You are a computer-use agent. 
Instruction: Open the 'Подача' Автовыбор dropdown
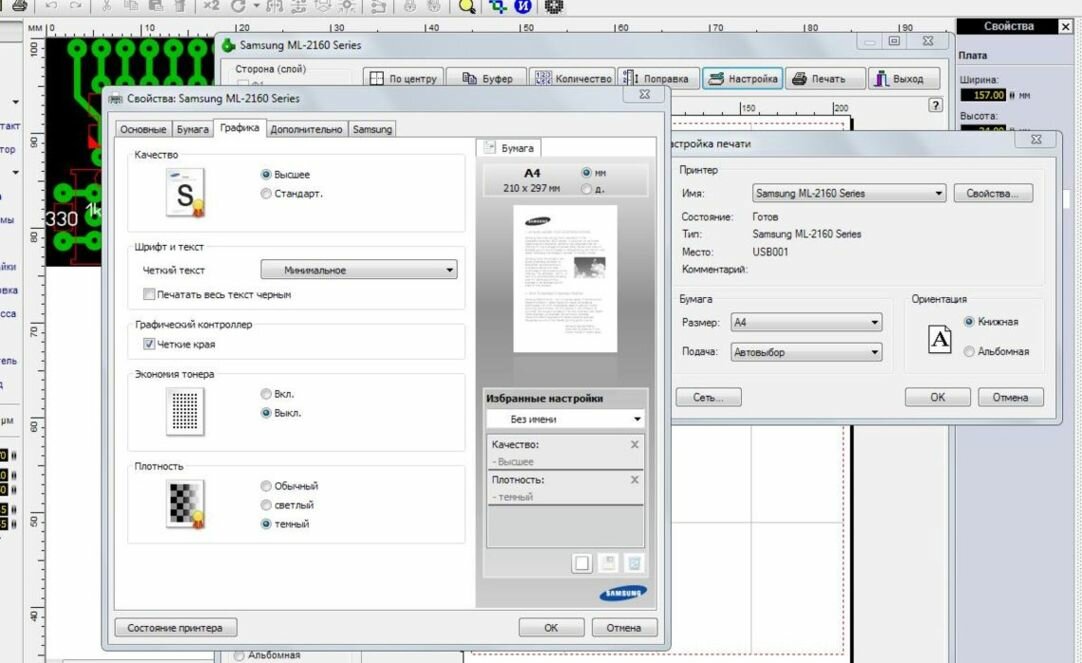pyautogui.click(x=806, y=352)
